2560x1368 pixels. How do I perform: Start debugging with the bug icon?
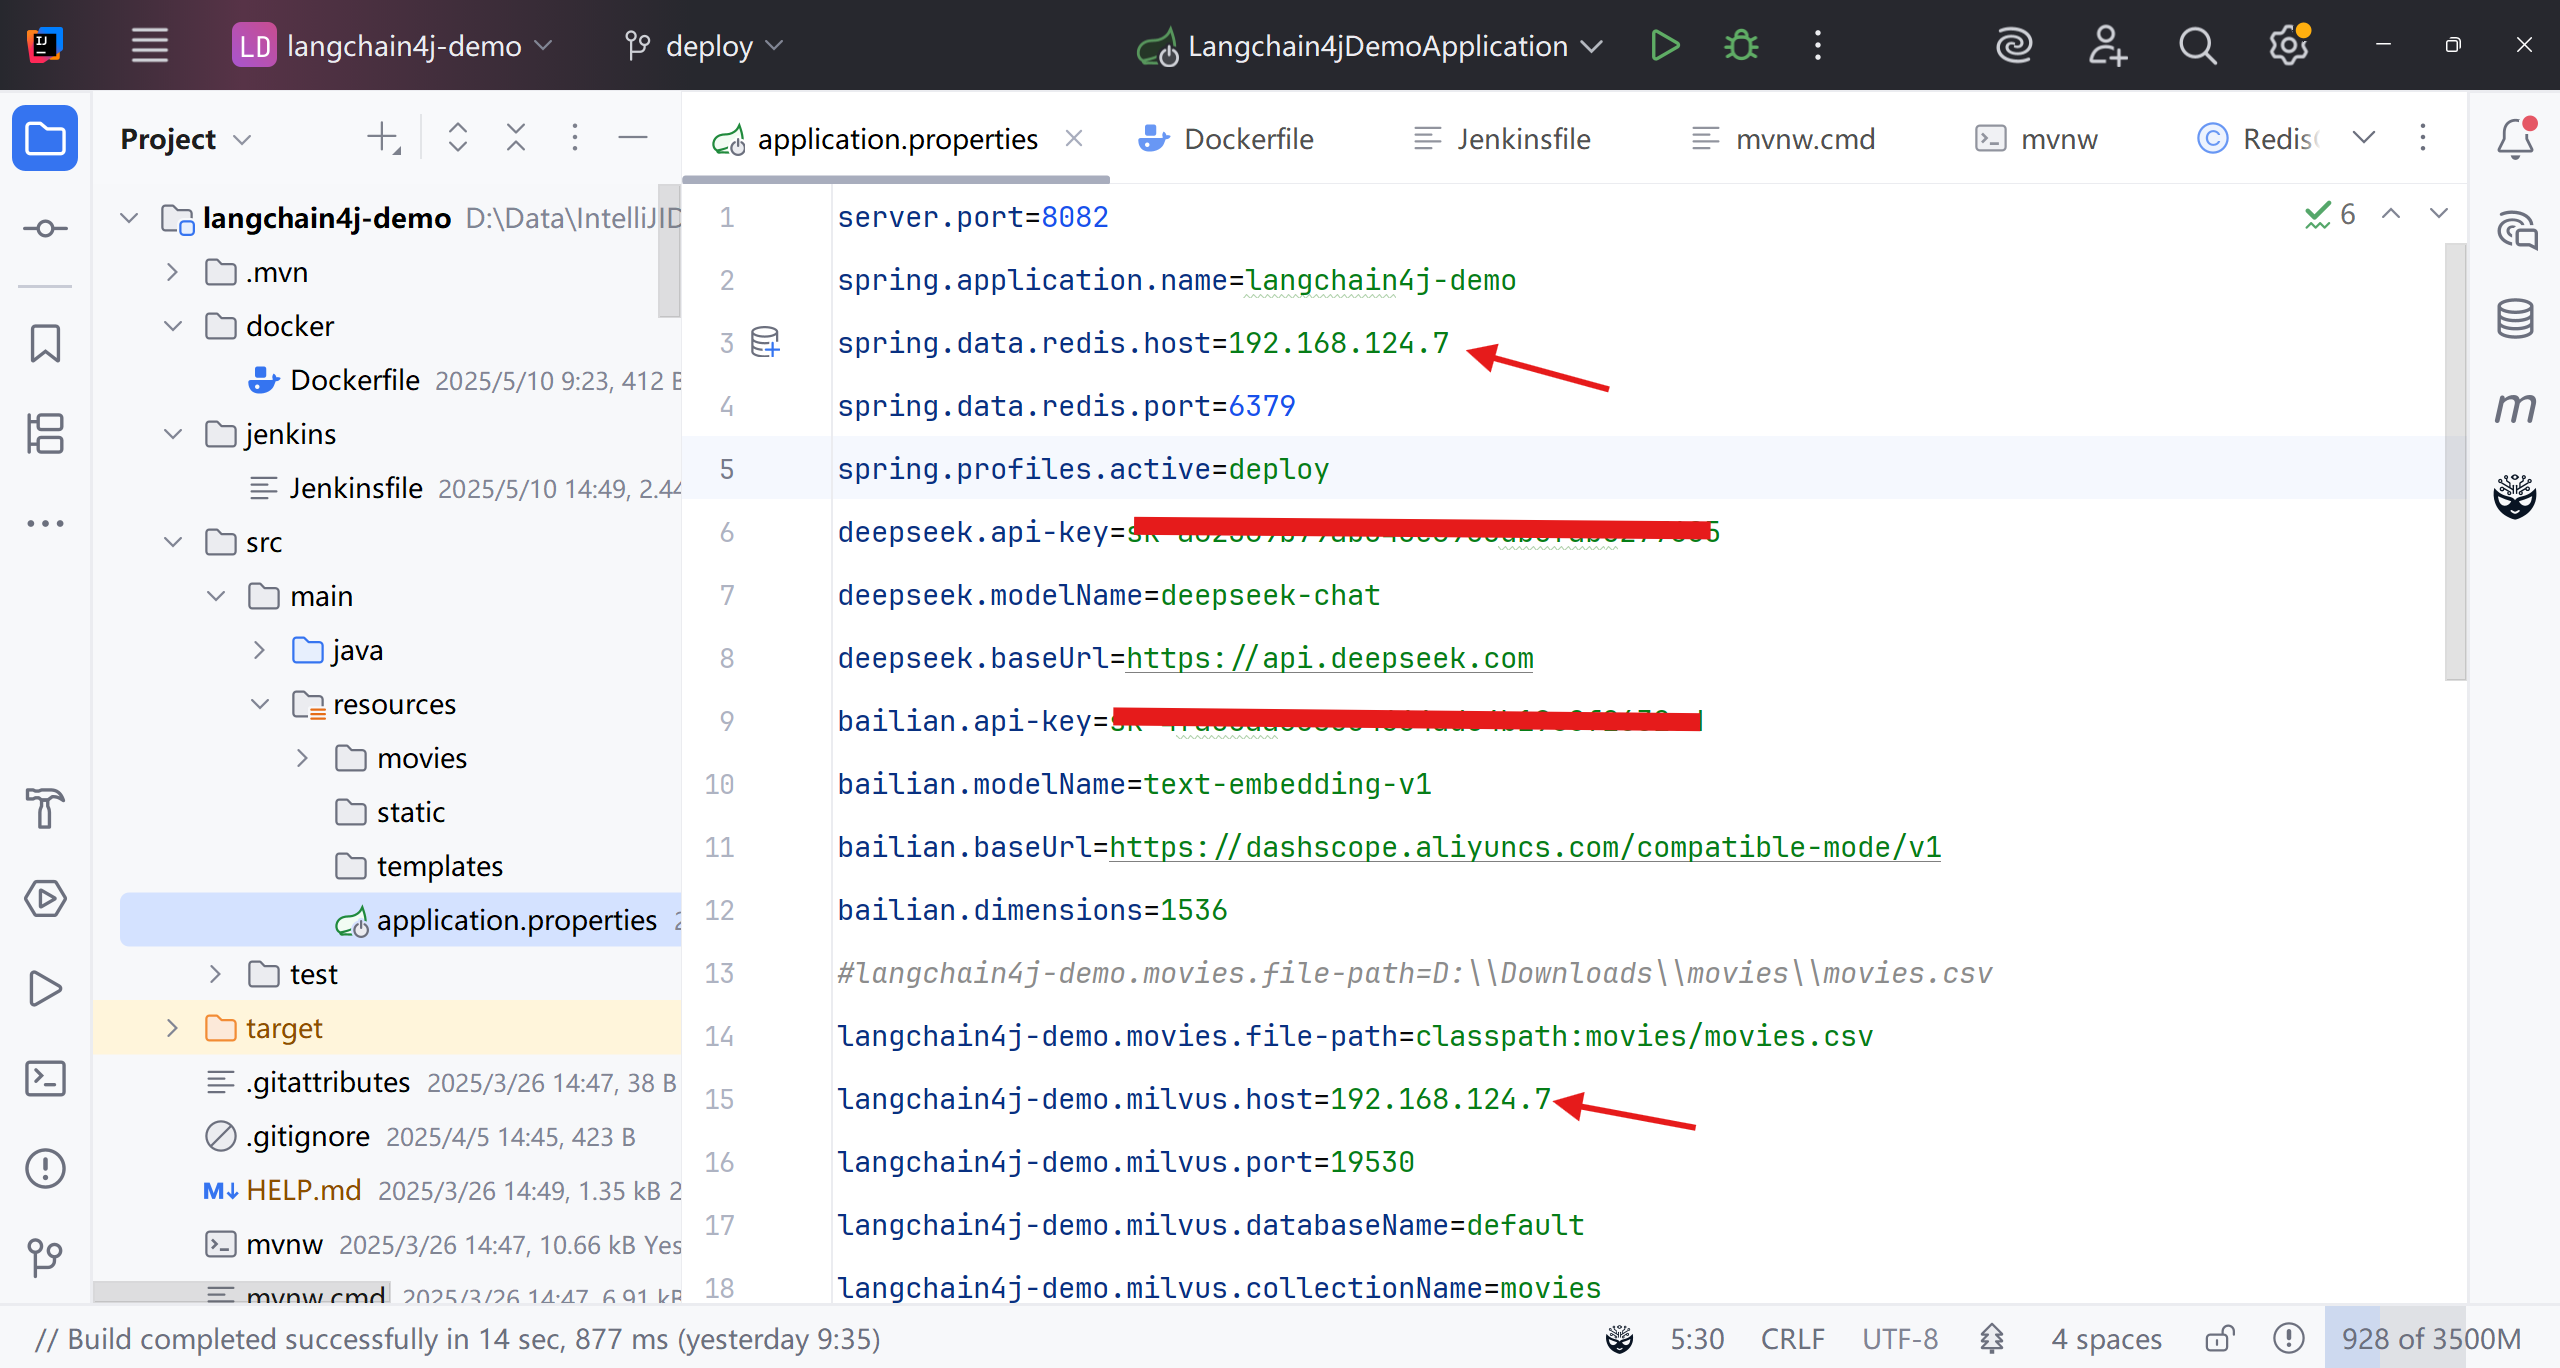[1741, 46]
